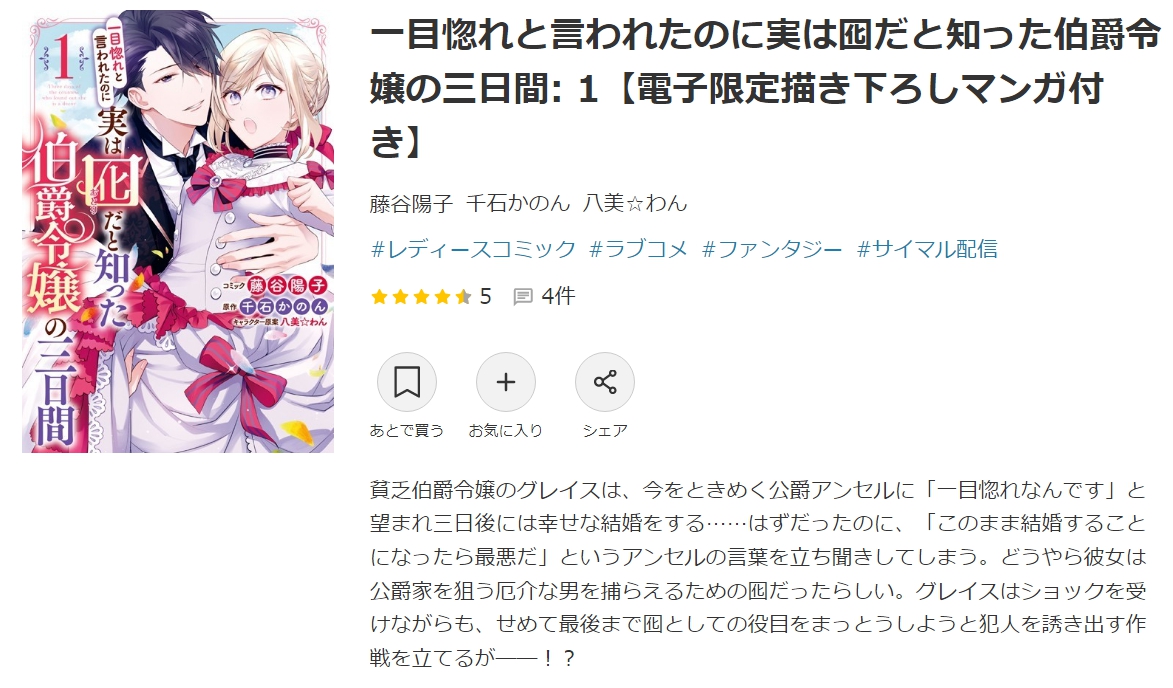Select the #レディースコミック tag
This screenshot has height=688, width=1173.
tap(474, 249)
